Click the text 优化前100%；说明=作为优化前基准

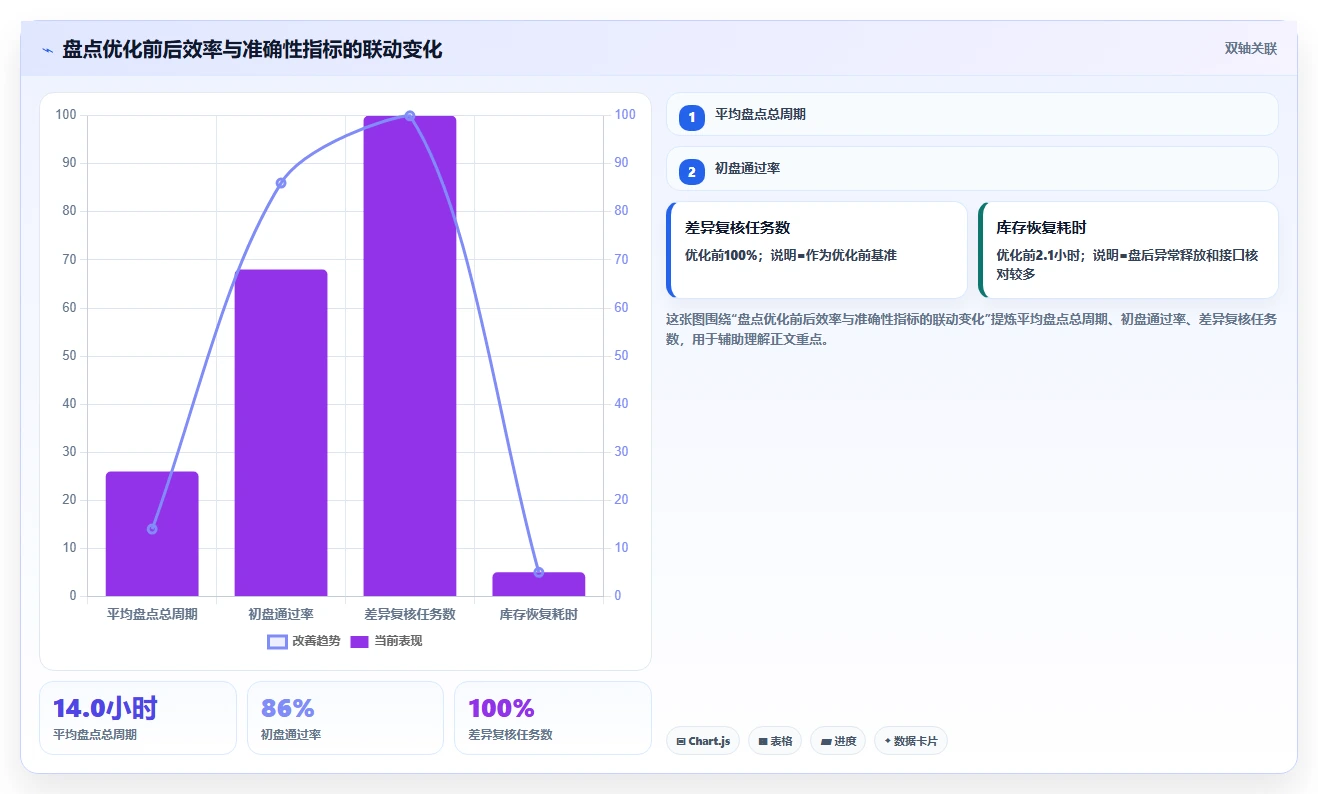tap(791, 255)
